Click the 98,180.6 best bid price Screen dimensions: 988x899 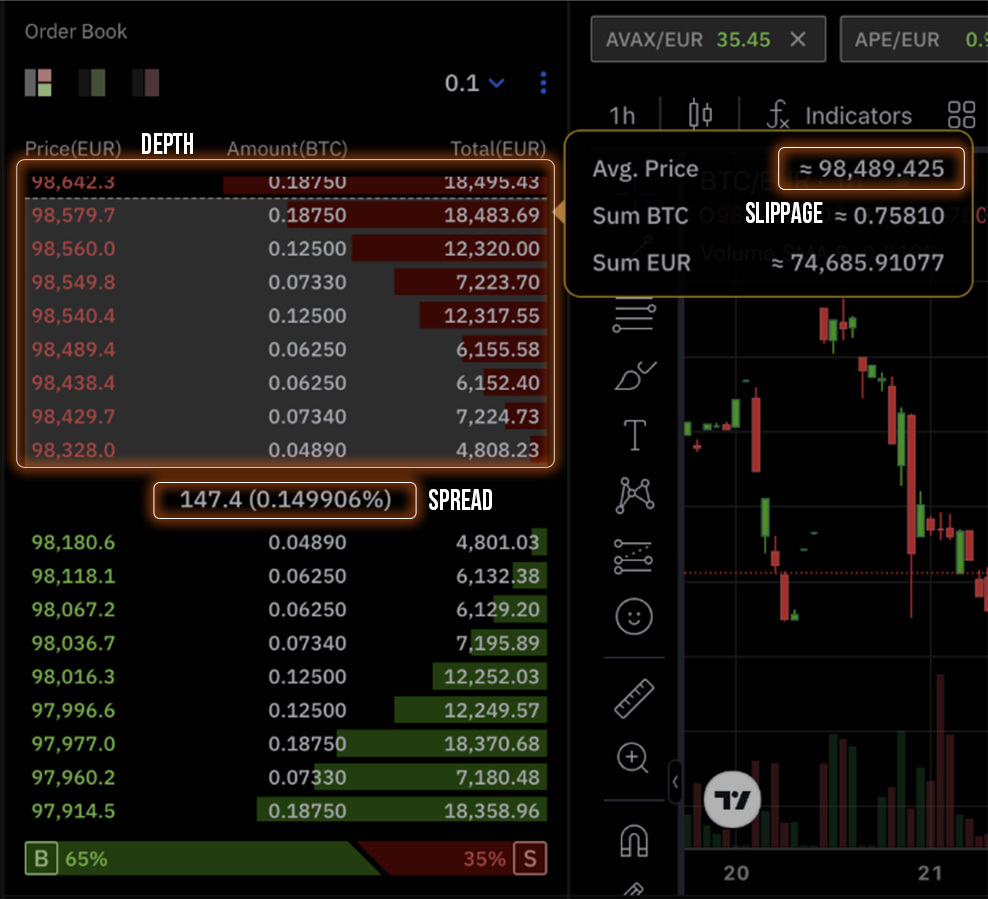73,543
